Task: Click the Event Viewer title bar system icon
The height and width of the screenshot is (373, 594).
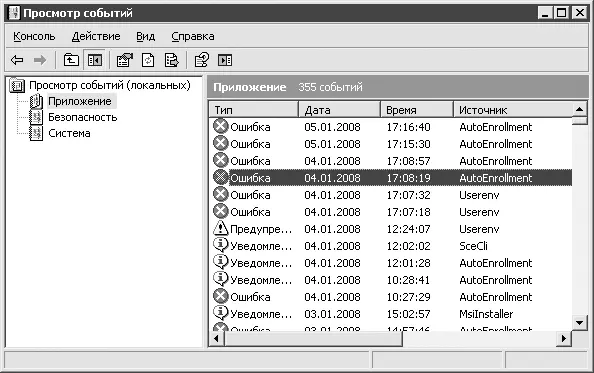Action: 14,13
